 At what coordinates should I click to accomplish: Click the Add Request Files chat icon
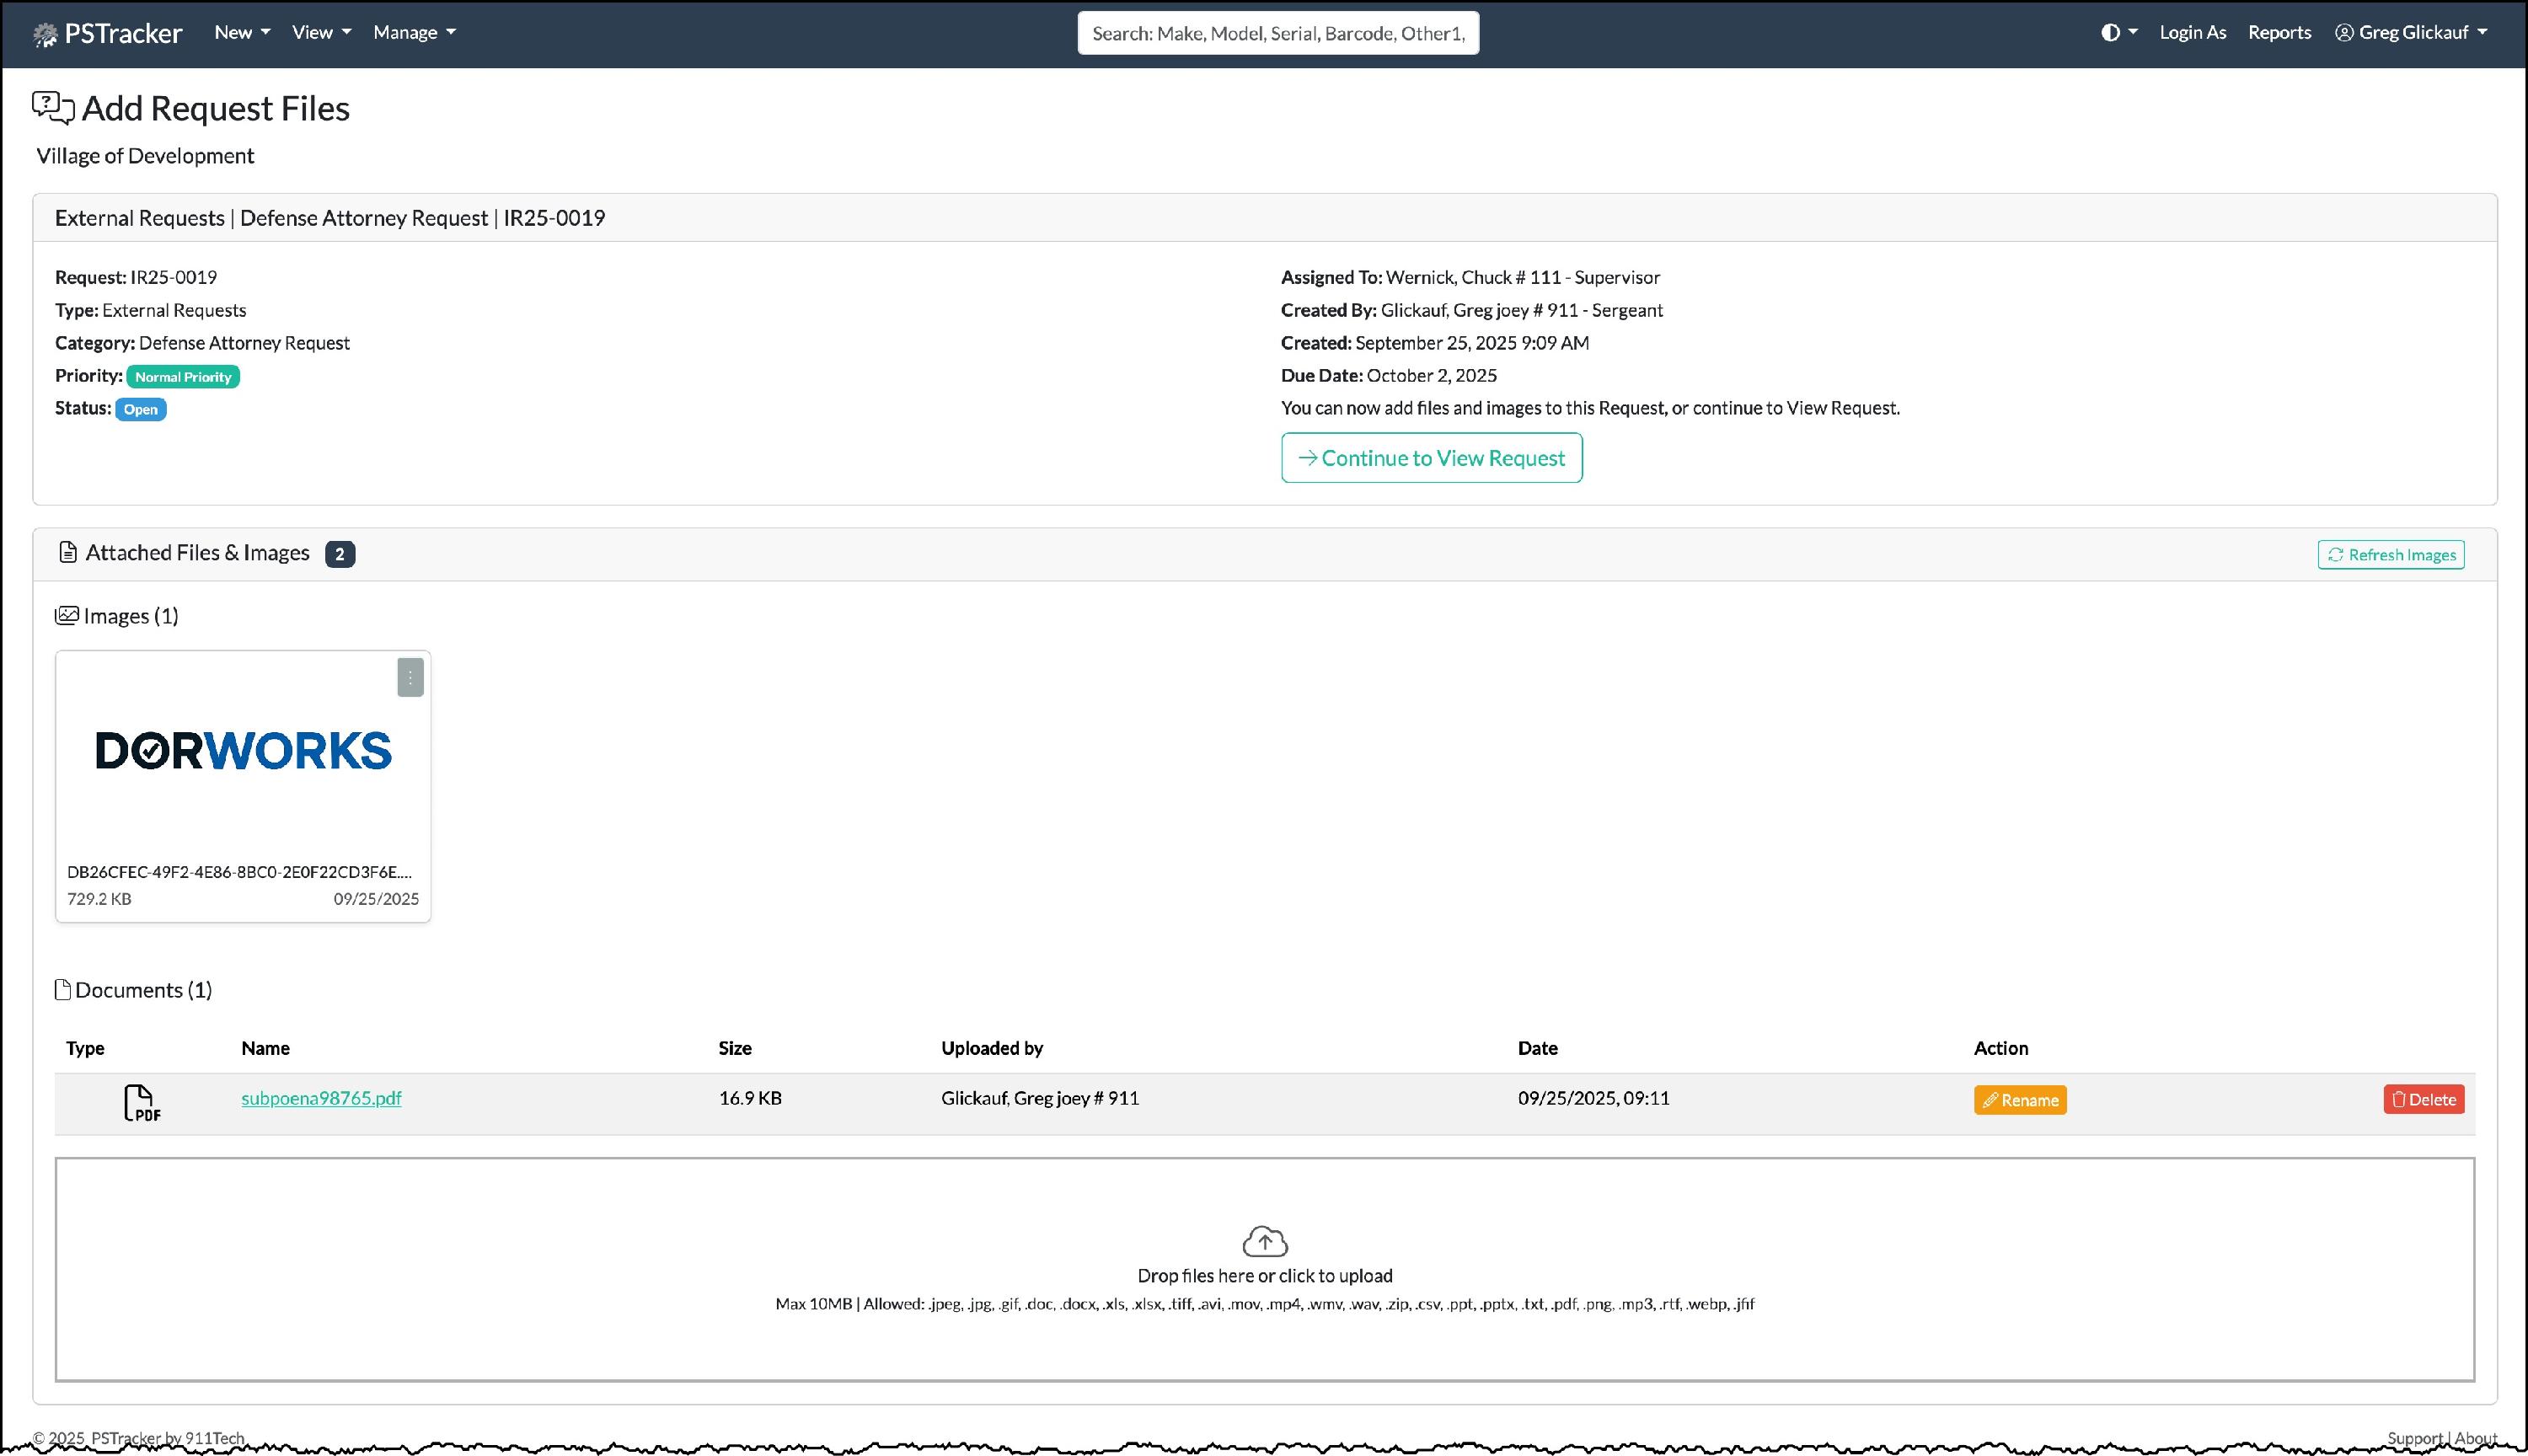coord(53,108)
